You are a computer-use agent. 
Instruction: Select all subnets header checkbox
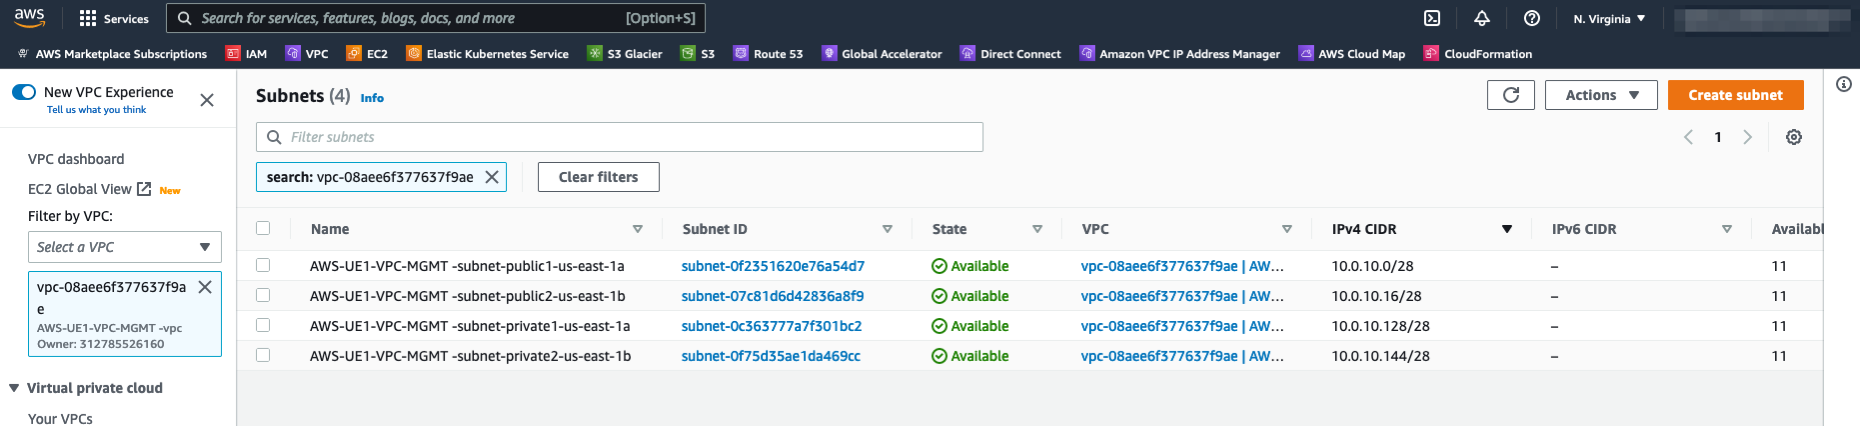point(263,228)
